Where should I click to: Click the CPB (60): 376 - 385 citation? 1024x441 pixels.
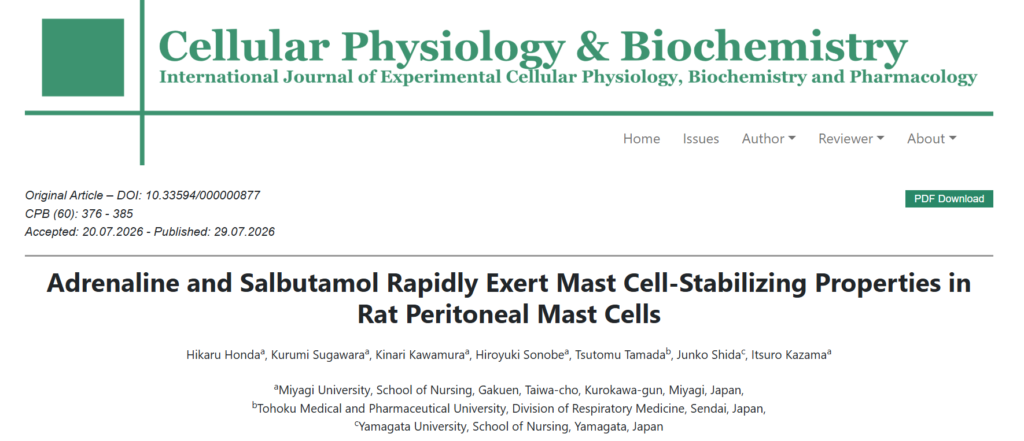[x=79, y=214]
